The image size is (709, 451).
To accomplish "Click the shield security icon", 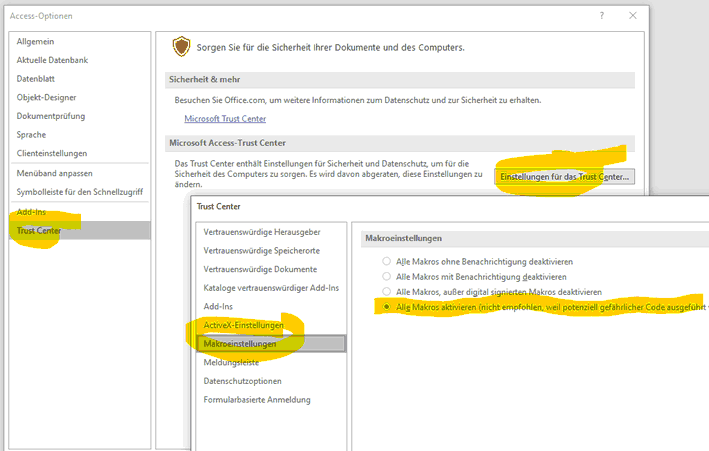I will coord(181,47).
